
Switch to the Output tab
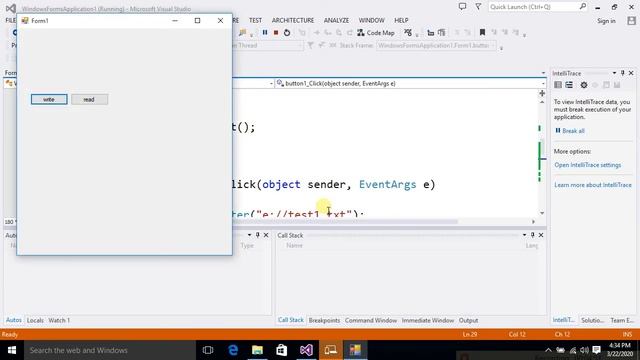pos(468,320)
